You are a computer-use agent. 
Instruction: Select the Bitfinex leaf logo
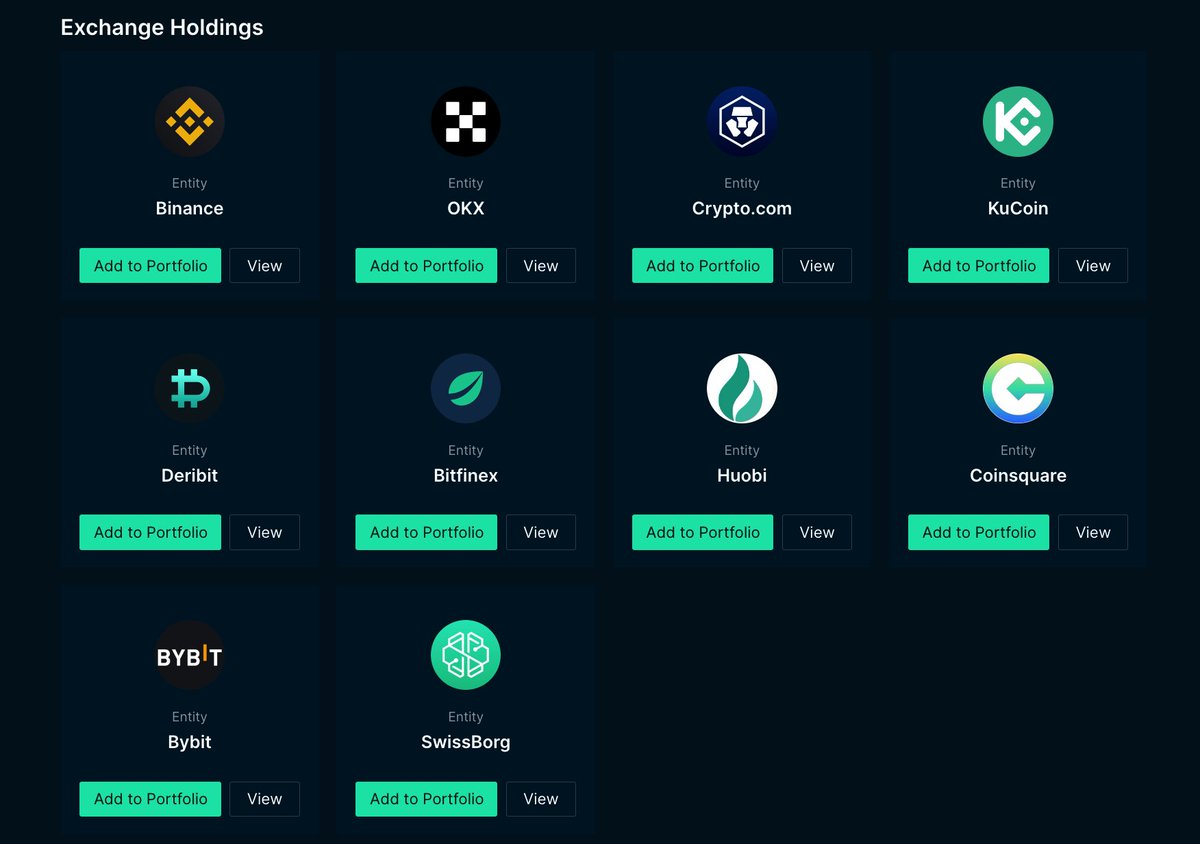466,388
